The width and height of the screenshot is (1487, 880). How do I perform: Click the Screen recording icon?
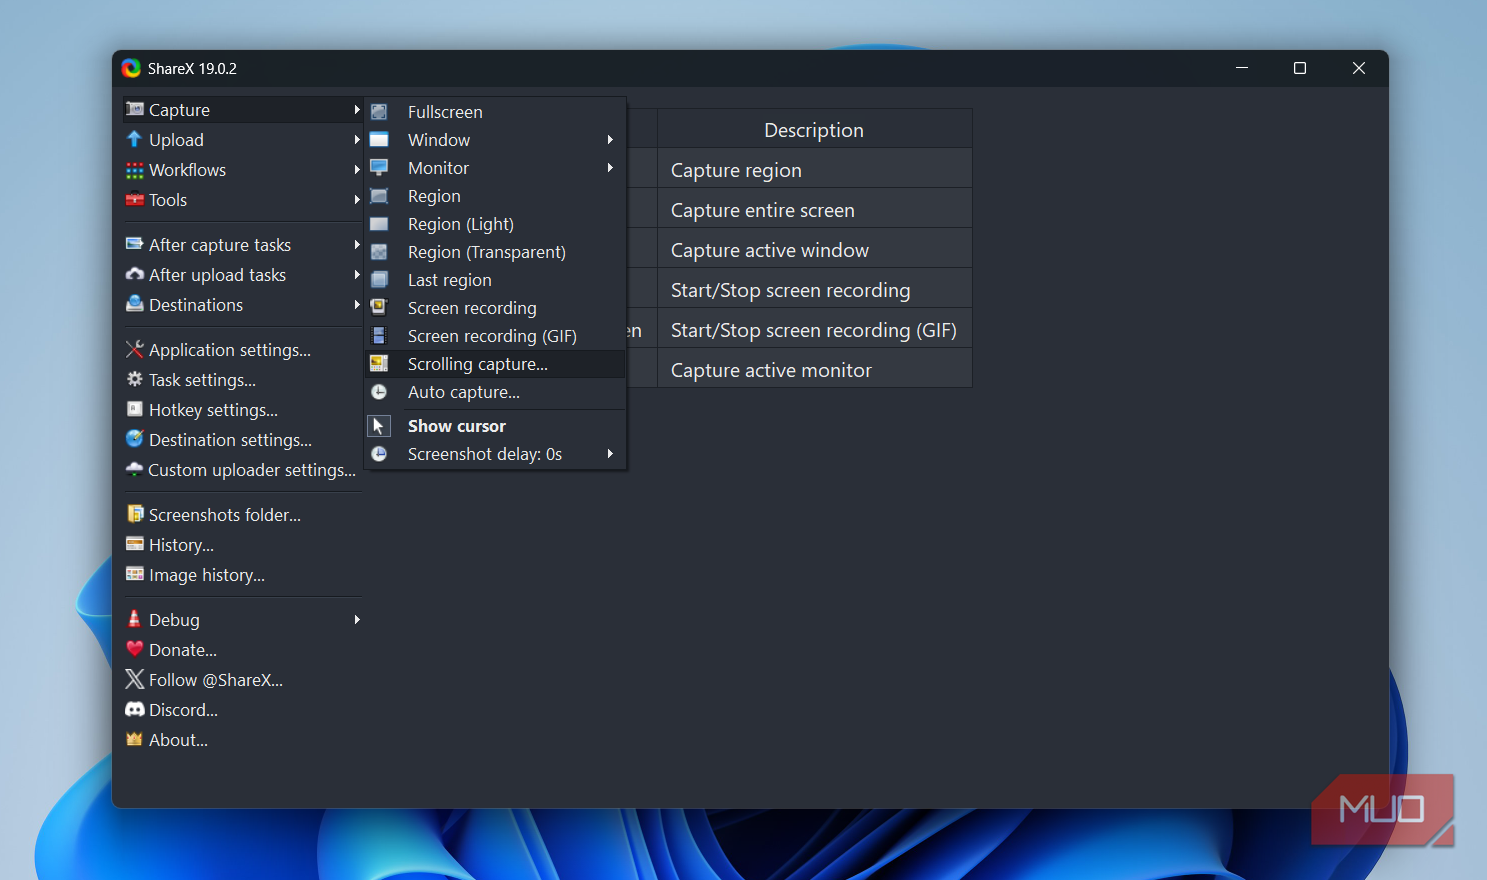pyautogui.click(x=379, y=308)
